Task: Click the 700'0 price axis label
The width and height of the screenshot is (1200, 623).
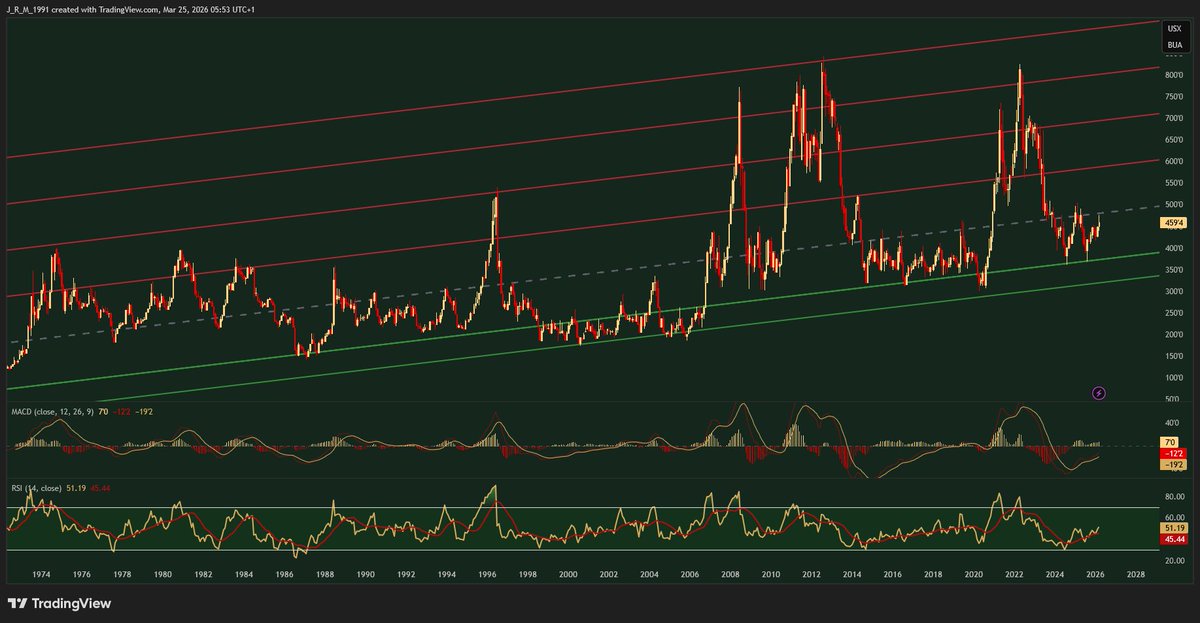Action: (x=1172, y=118)
